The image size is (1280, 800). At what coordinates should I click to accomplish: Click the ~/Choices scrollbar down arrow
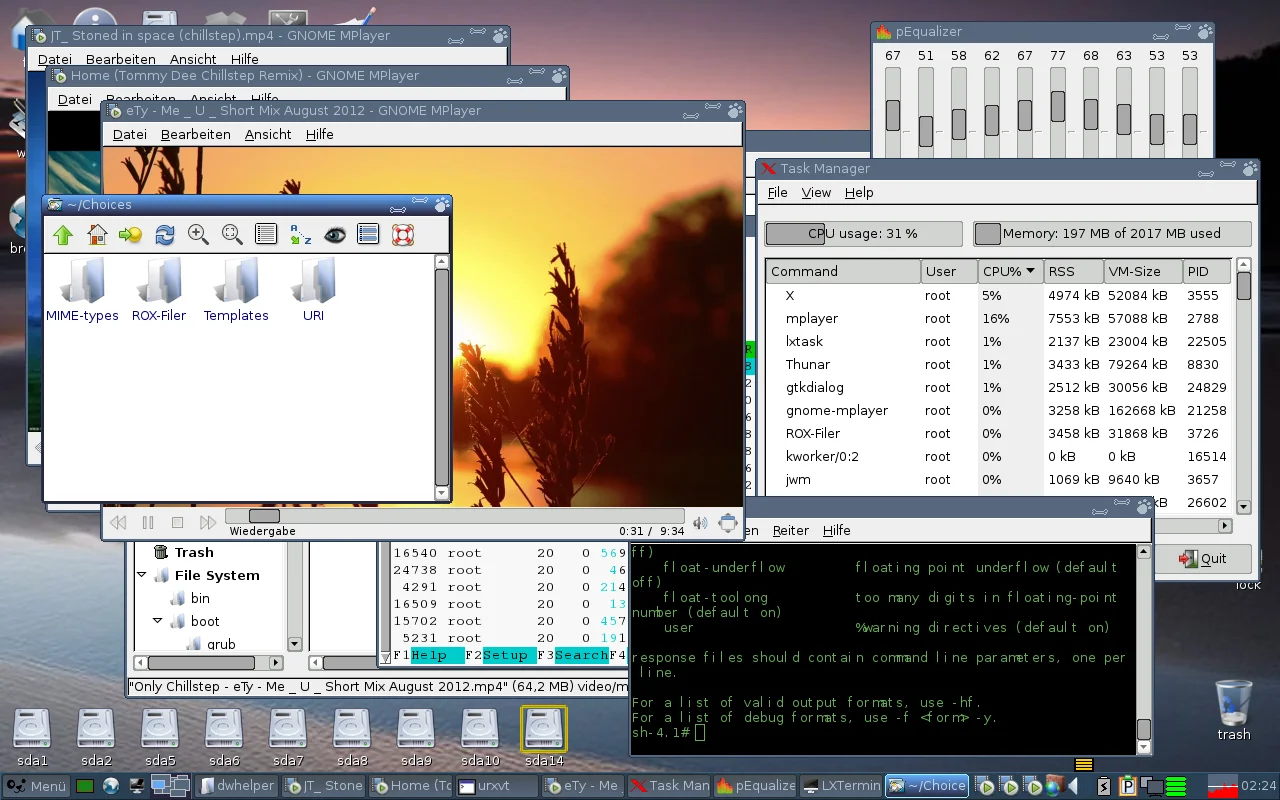[x=442, y=493]
